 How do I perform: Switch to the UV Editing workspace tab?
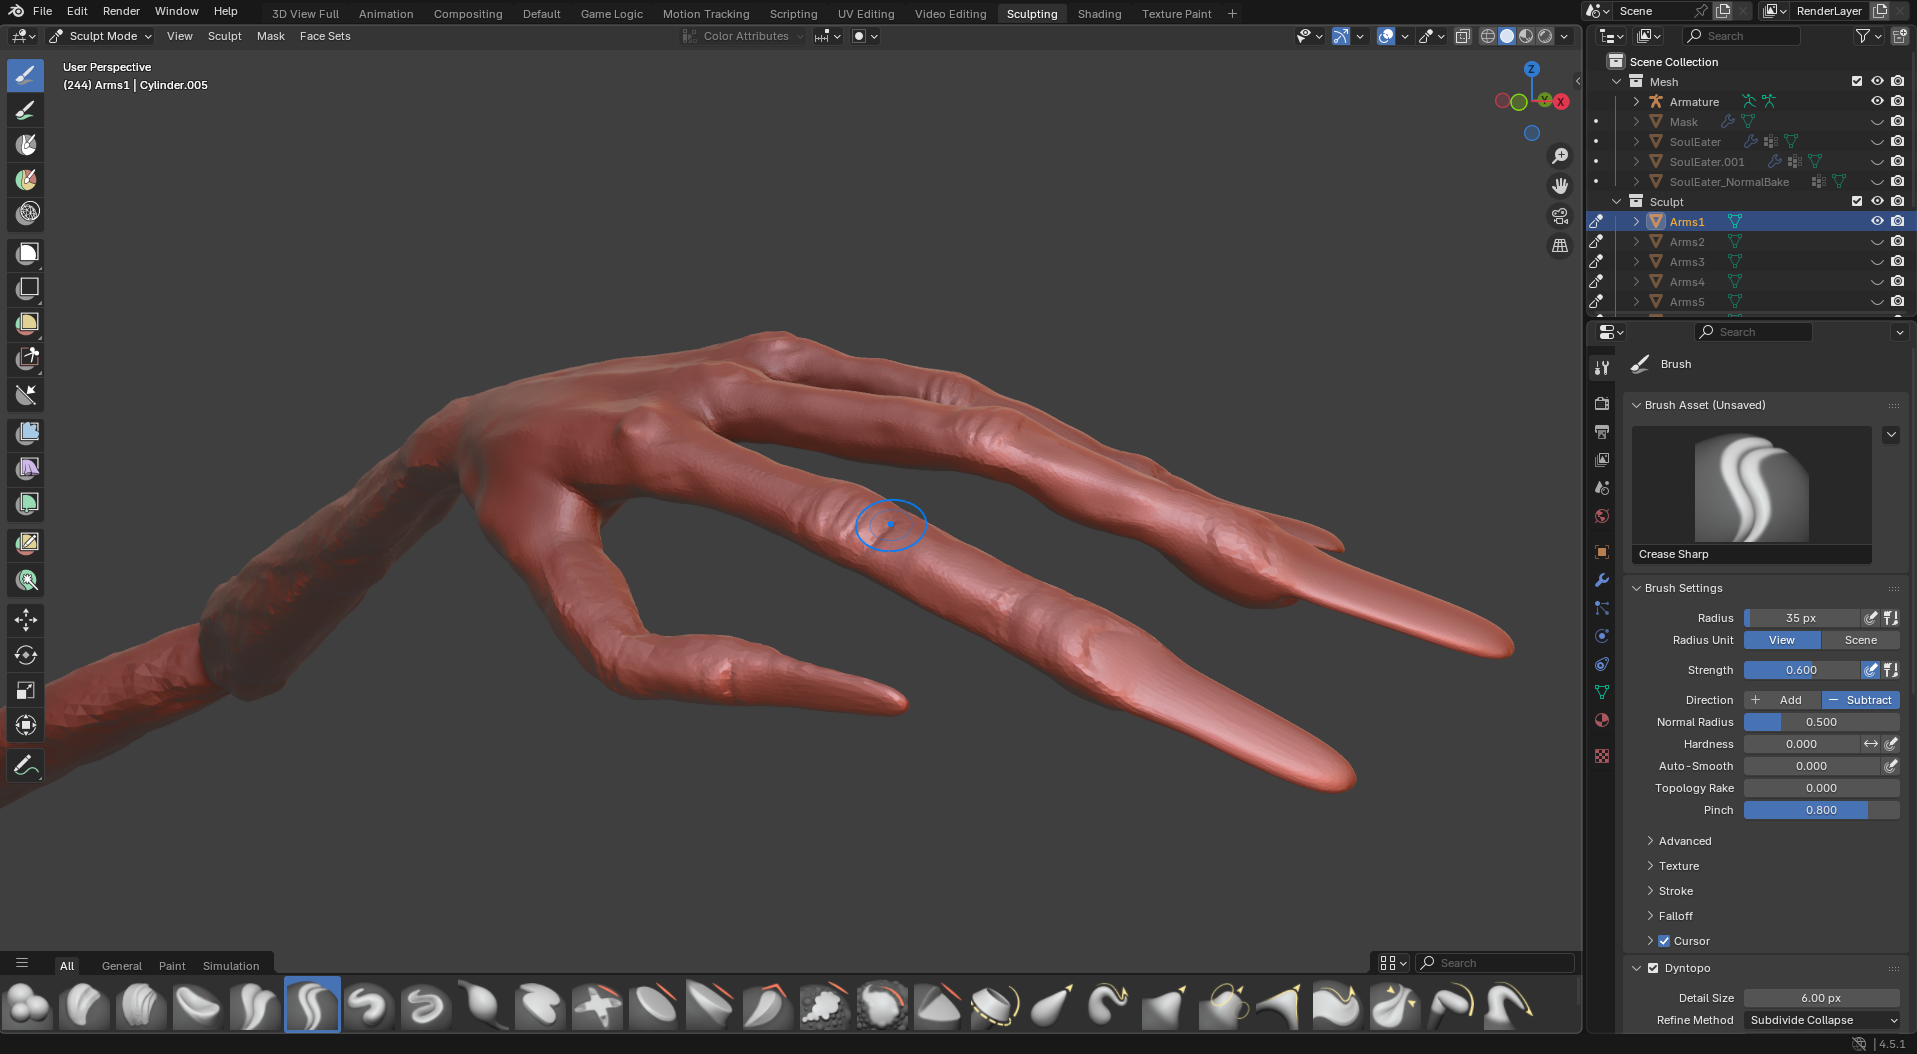point(866,14)
